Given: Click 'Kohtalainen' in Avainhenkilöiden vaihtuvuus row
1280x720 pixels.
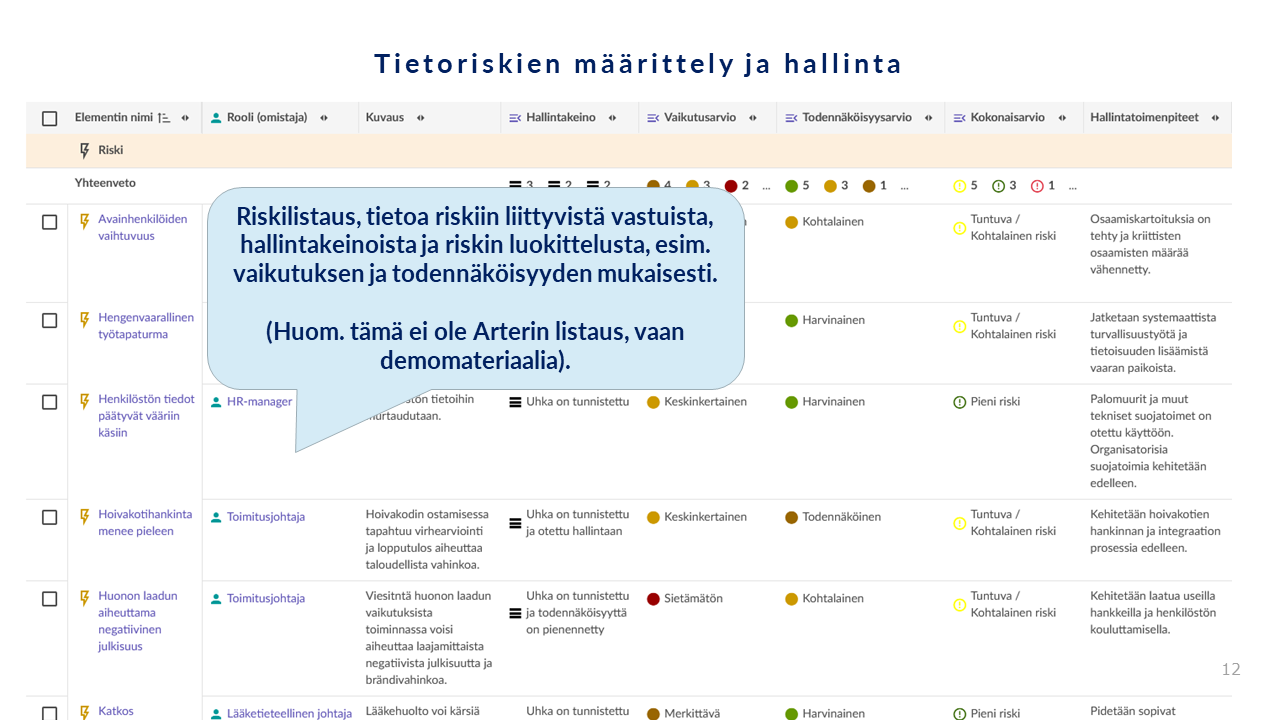Looking at the screenshot, I should (x=833, y=222).
